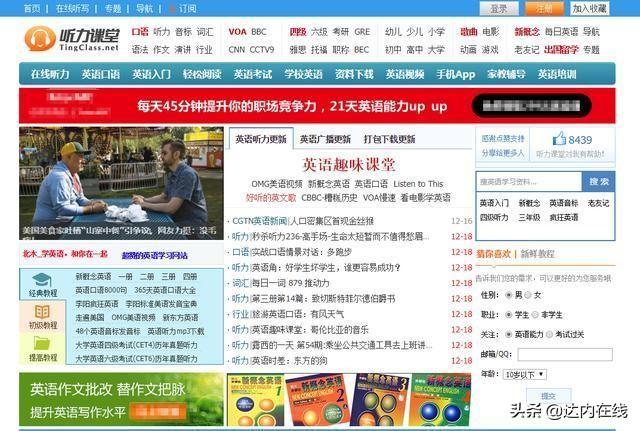Viewport: 640px width, 431px height.
Task: Open 英语视频 in main navigation
Action: 405,74
